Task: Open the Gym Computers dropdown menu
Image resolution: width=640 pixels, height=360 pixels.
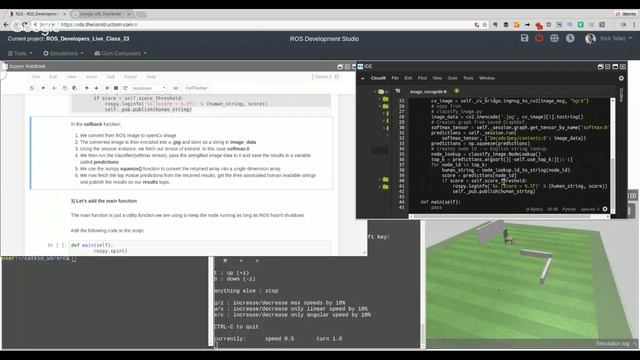Action: pyautogui.click(x=120, y=53)
